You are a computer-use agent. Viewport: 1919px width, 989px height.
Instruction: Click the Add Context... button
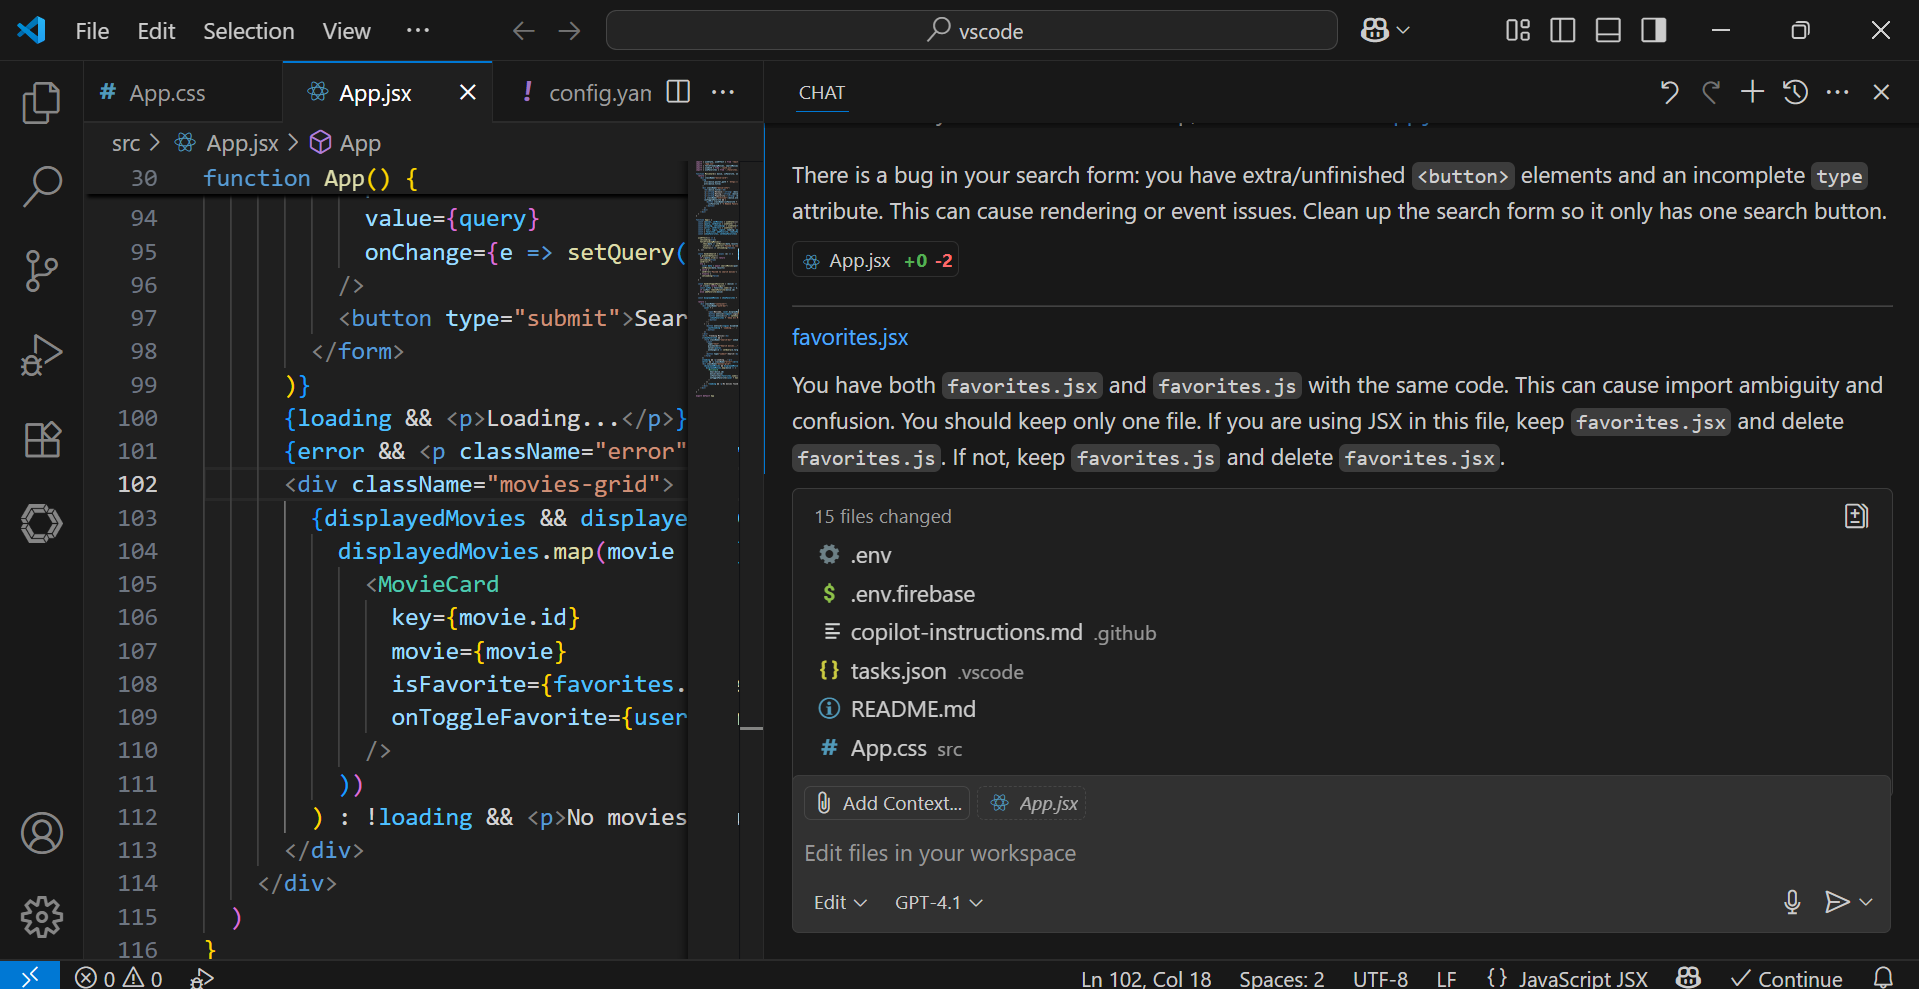(887, 803)
